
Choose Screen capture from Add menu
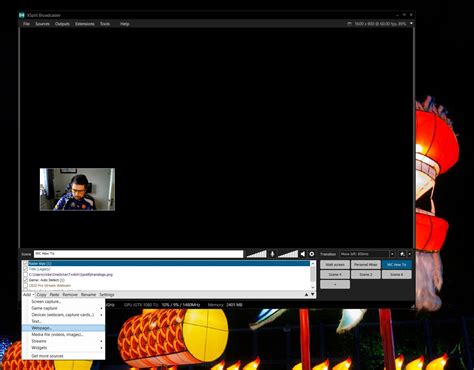pyautogui.click(x=63, y=302)
